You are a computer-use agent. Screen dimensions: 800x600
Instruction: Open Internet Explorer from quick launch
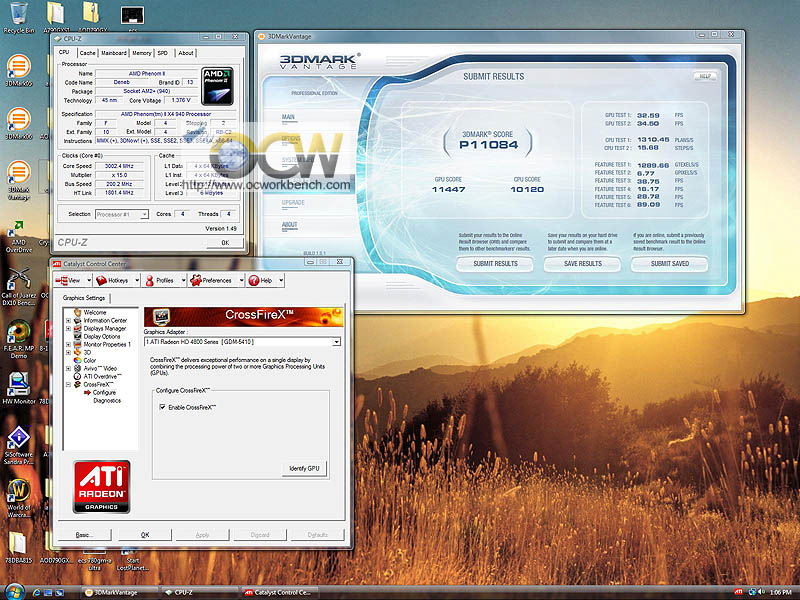point(36,592)
